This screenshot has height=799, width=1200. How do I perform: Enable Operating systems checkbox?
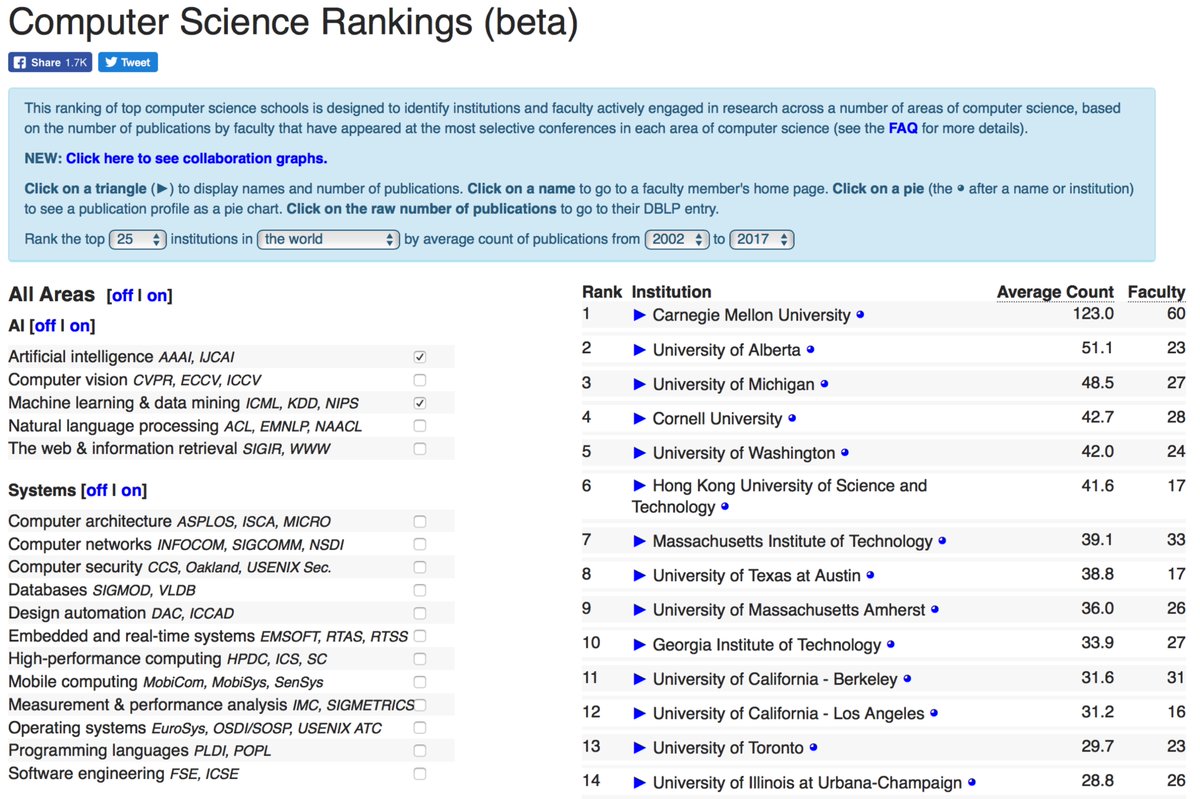420,728
